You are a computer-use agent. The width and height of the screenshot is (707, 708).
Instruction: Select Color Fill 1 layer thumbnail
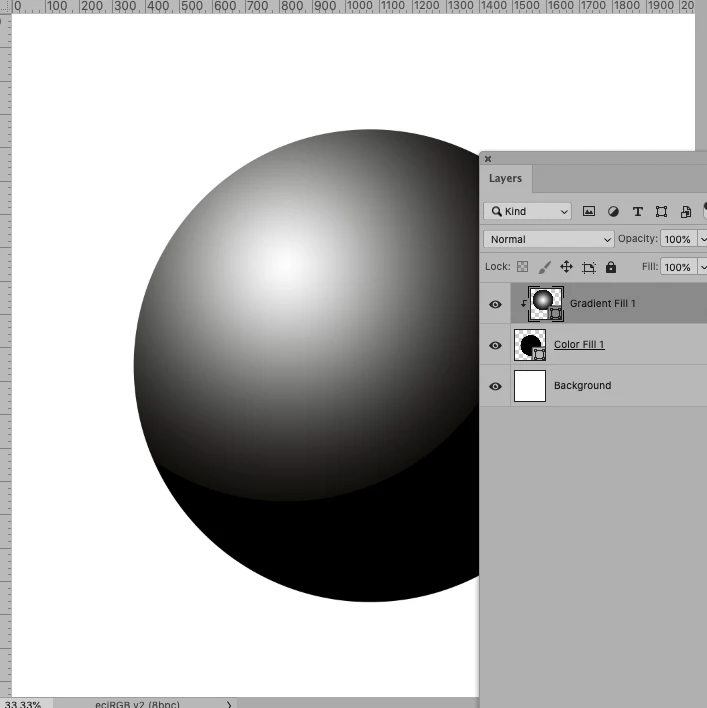(530, 345)
